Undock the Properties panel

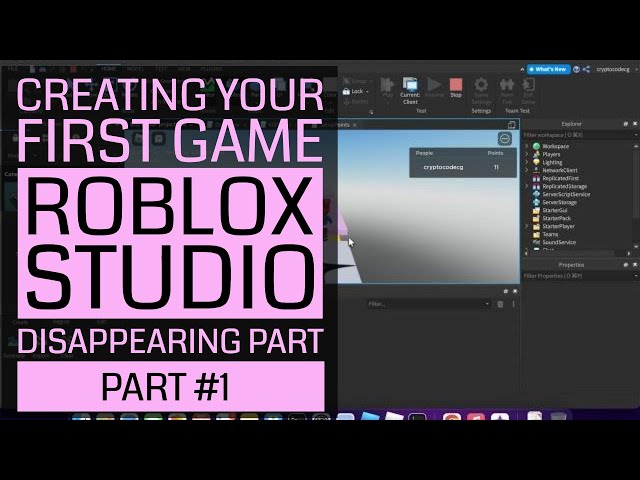pos(625,265)
